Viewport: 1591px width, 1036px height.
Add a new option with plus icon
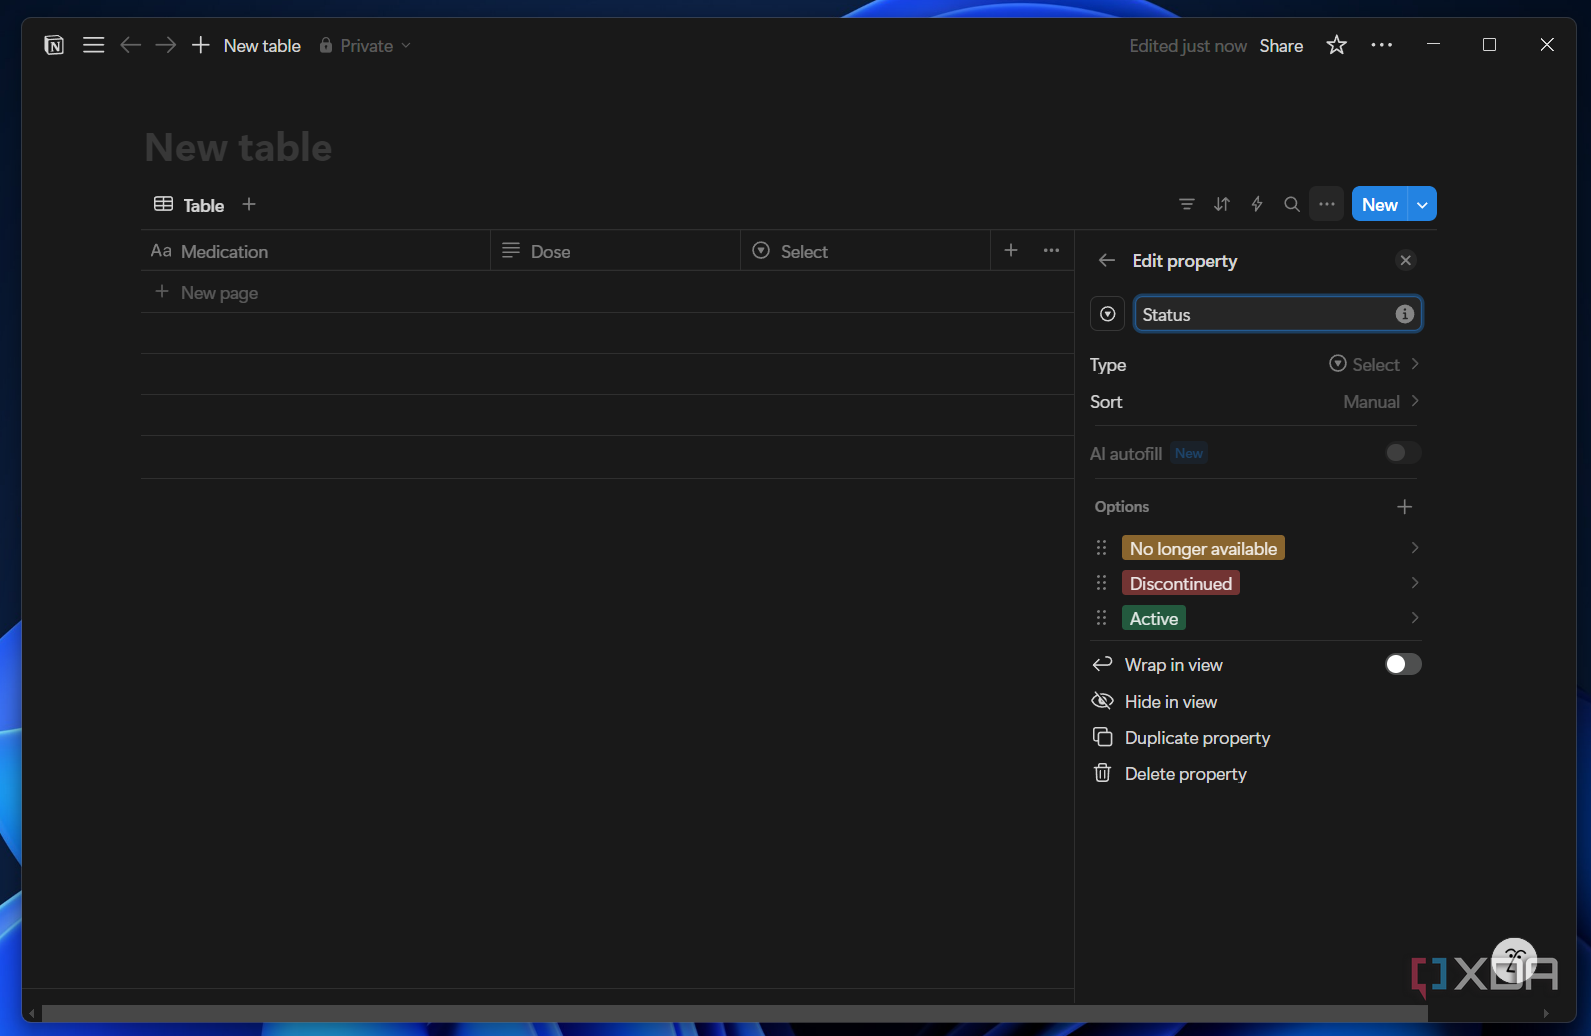(1404, 507)
